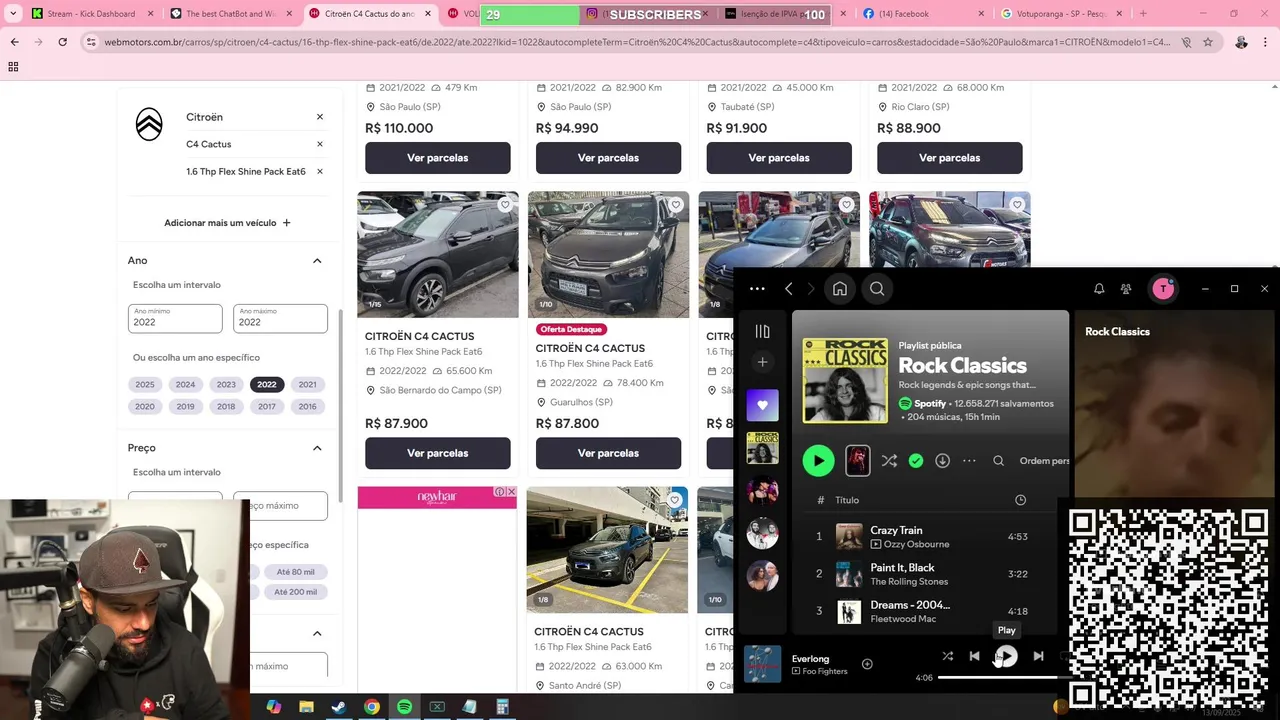Remove the Citroën brand filter

pyautogui.click(x=320, y=117)
